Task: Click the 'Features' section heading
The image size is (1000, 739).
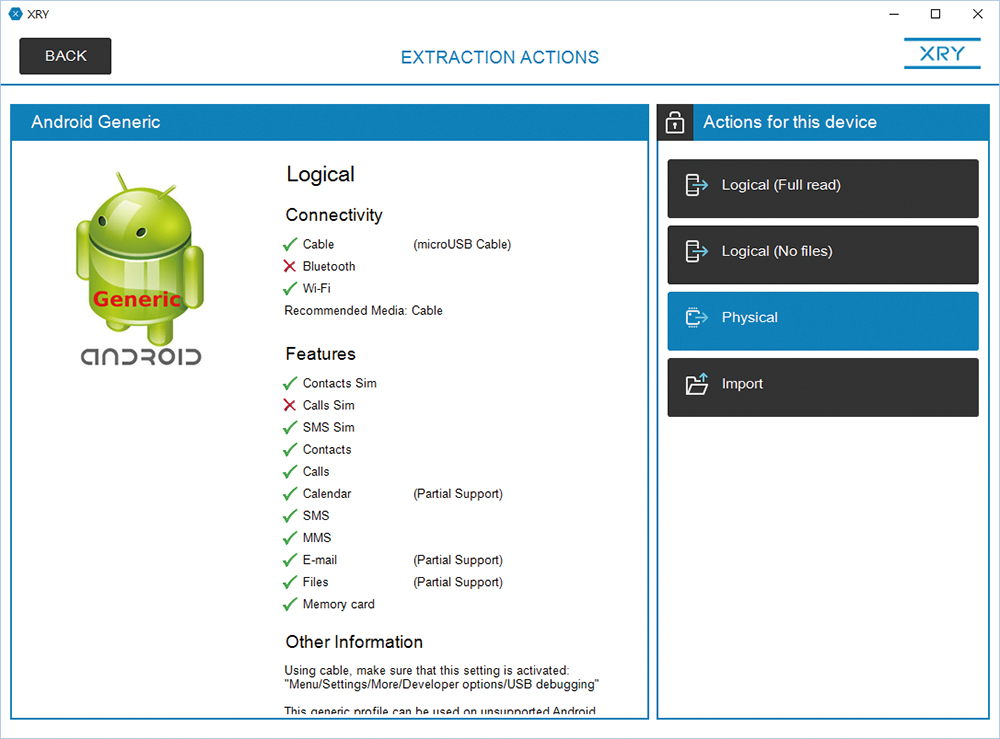Action: [x=321, y=354]
